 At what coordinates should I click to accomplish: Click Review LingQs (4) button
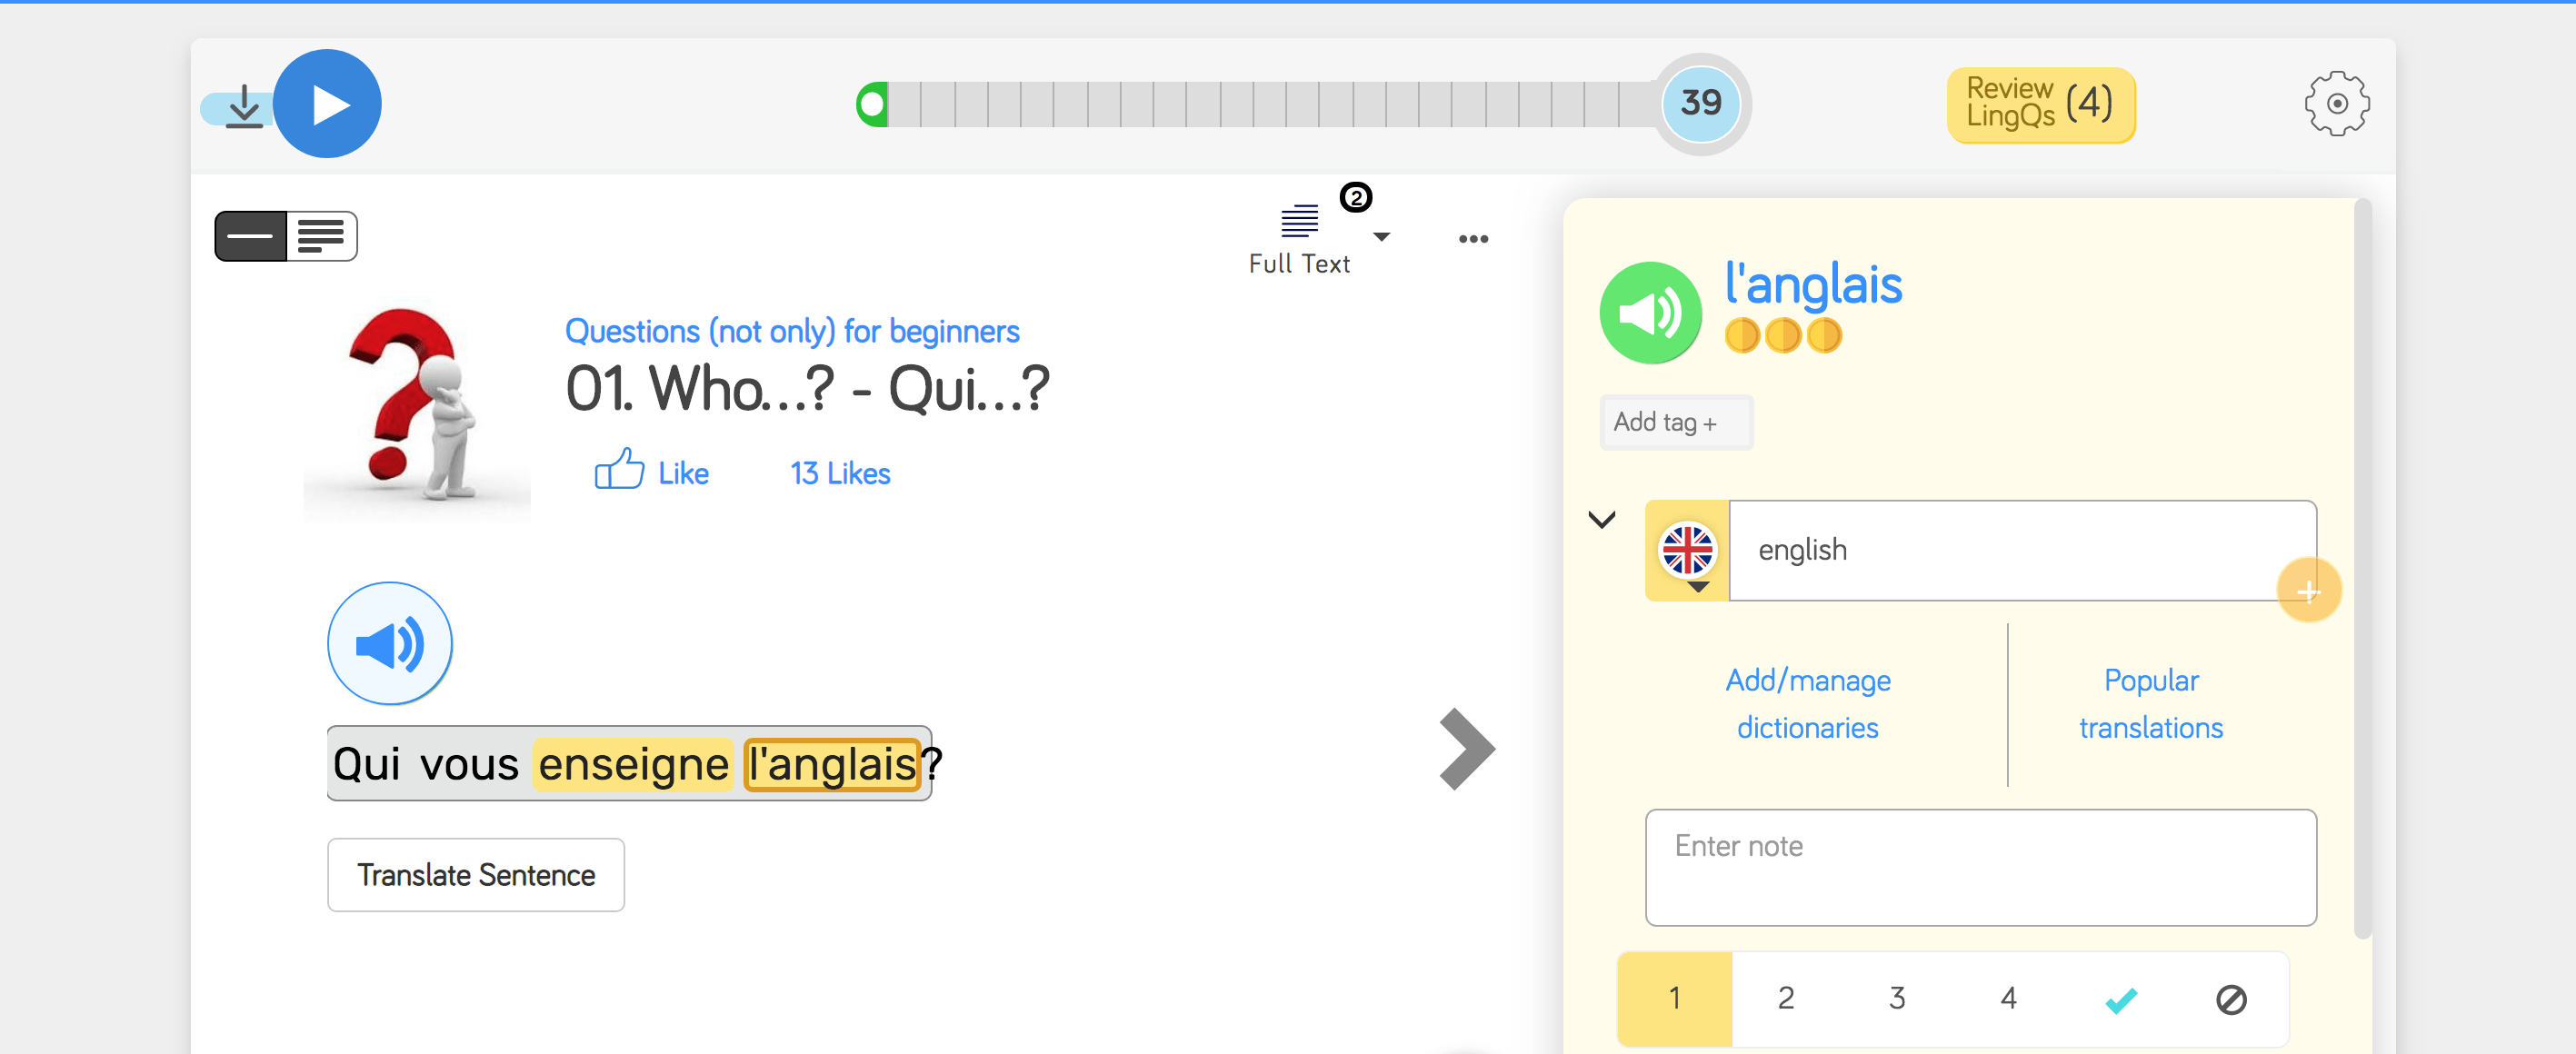pyautogui.click(x=2039, y=104)
